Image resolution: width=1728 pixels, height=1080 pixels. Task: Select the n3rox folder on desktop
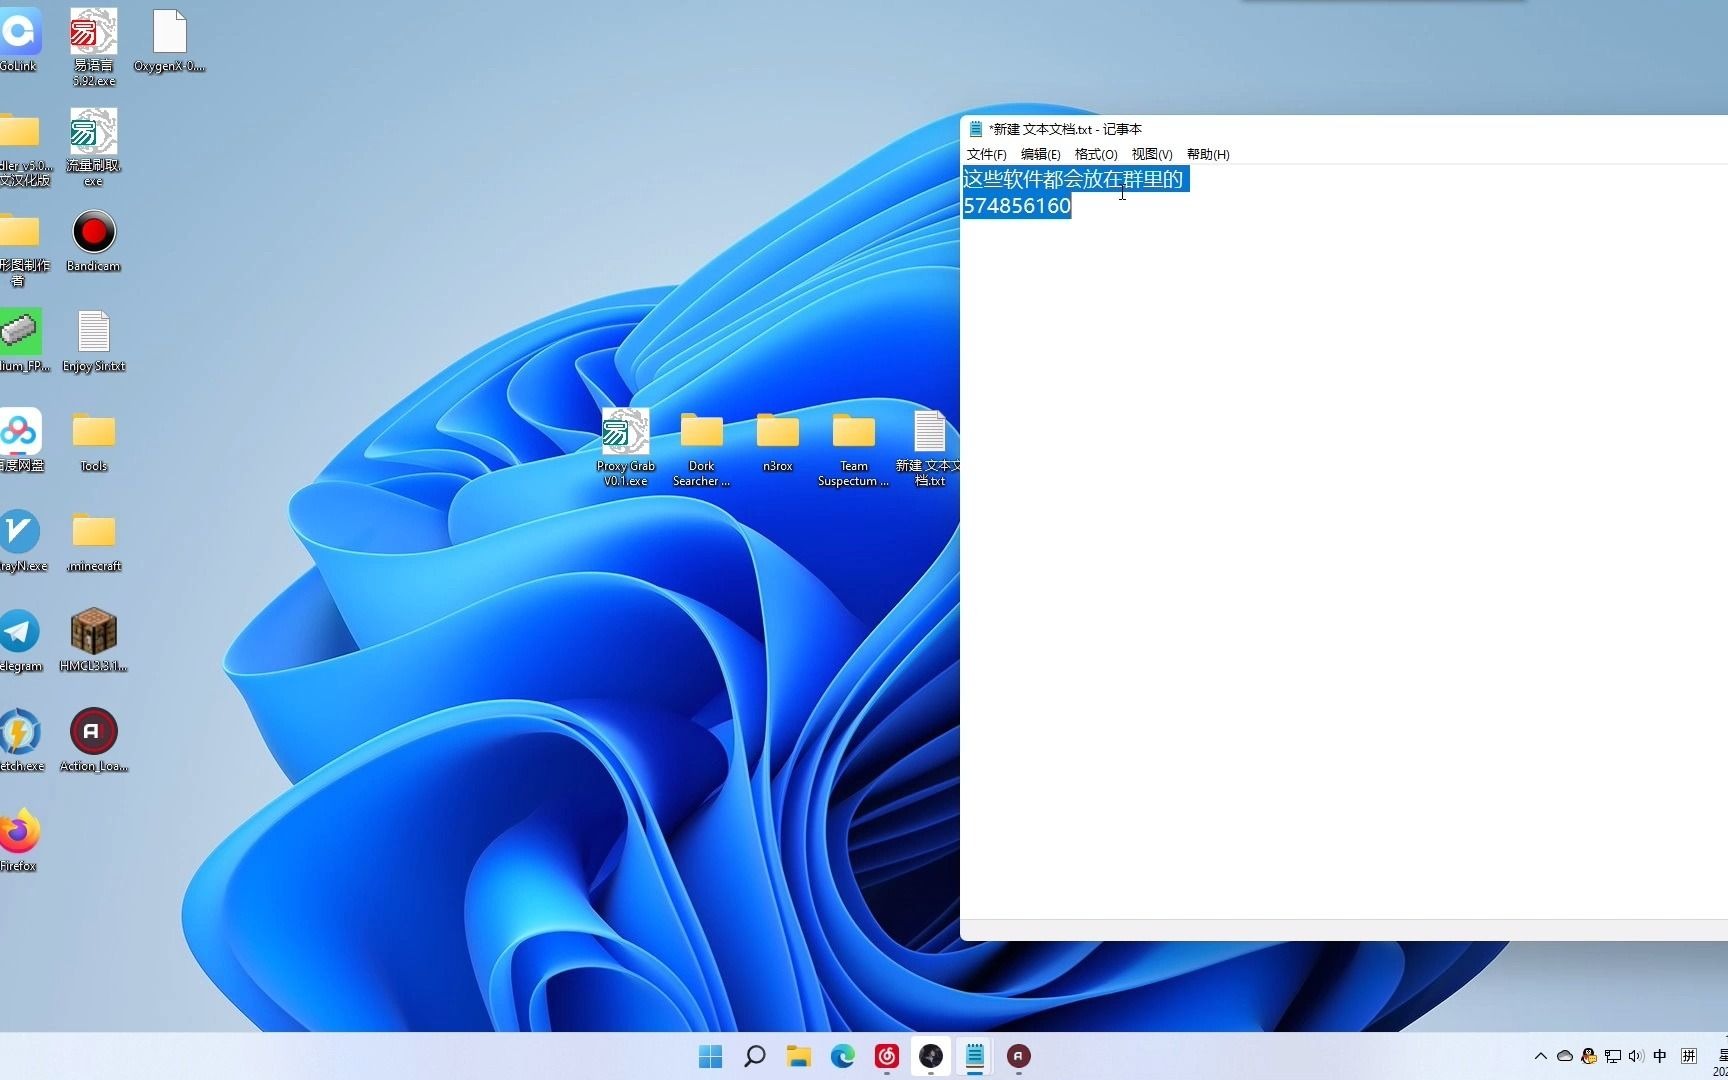(777, 442)
